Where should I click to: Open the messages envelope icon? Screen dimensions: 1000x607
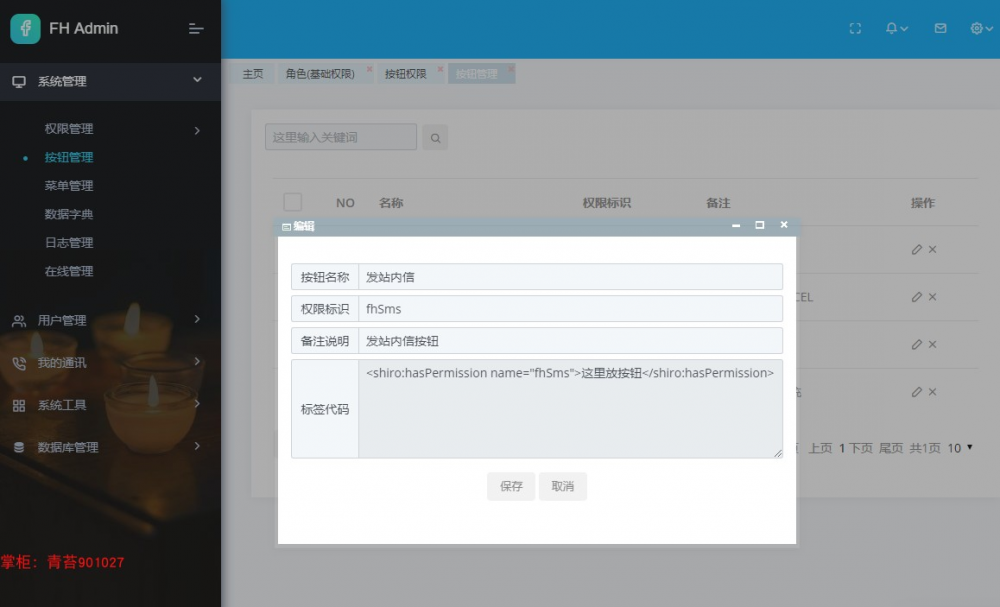pos(939,28)
